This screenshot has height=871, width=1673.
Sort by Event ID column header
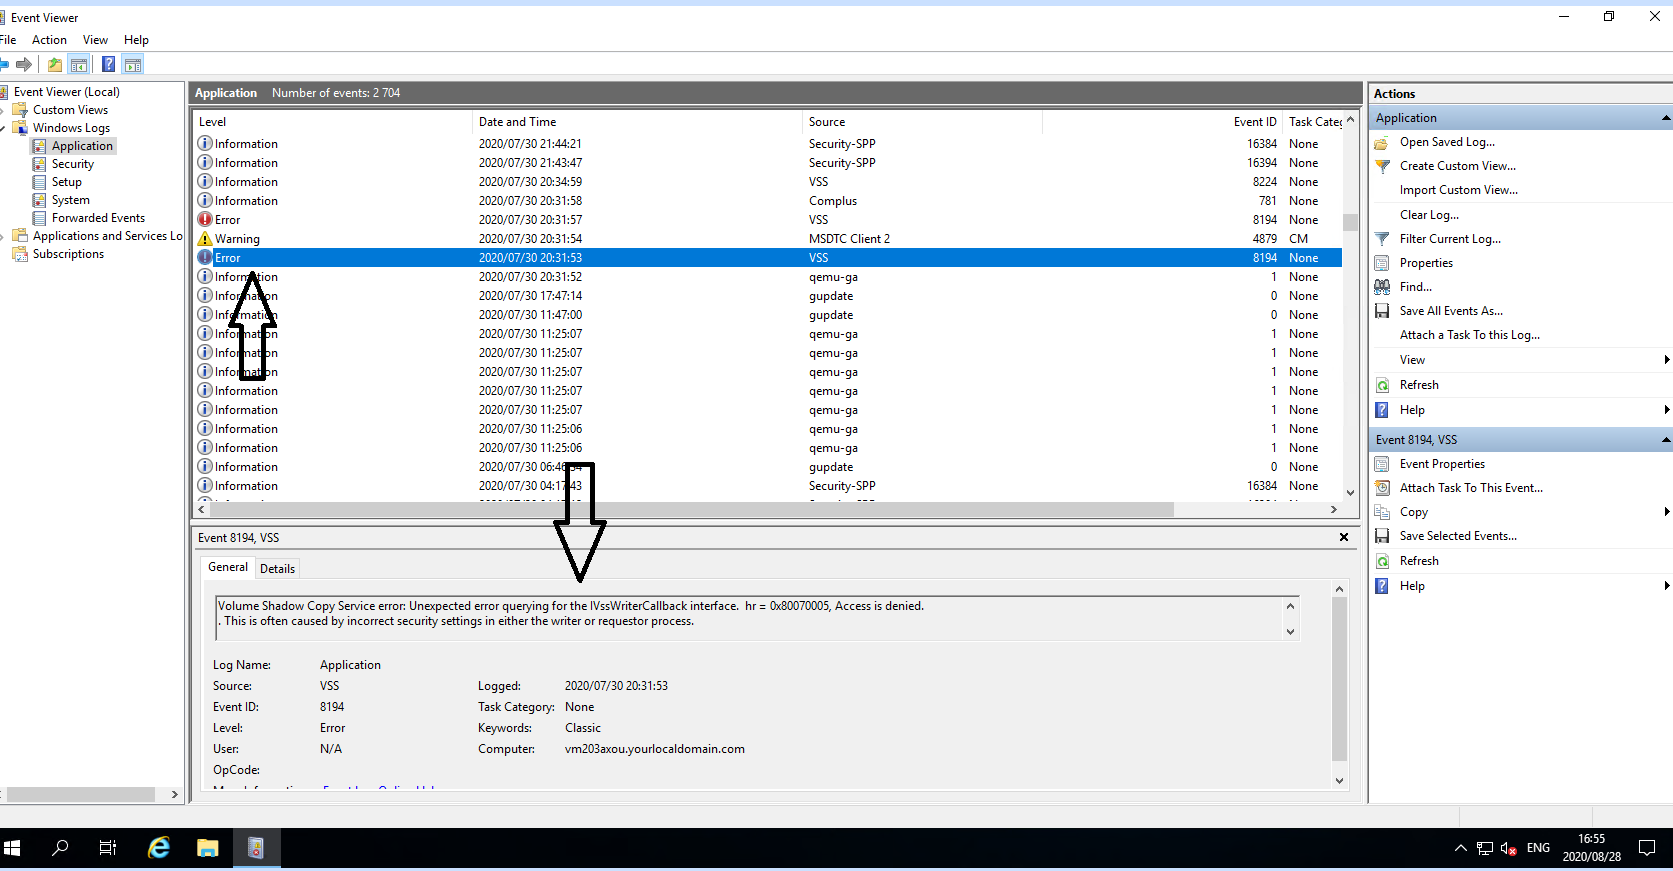point(1162,122)
